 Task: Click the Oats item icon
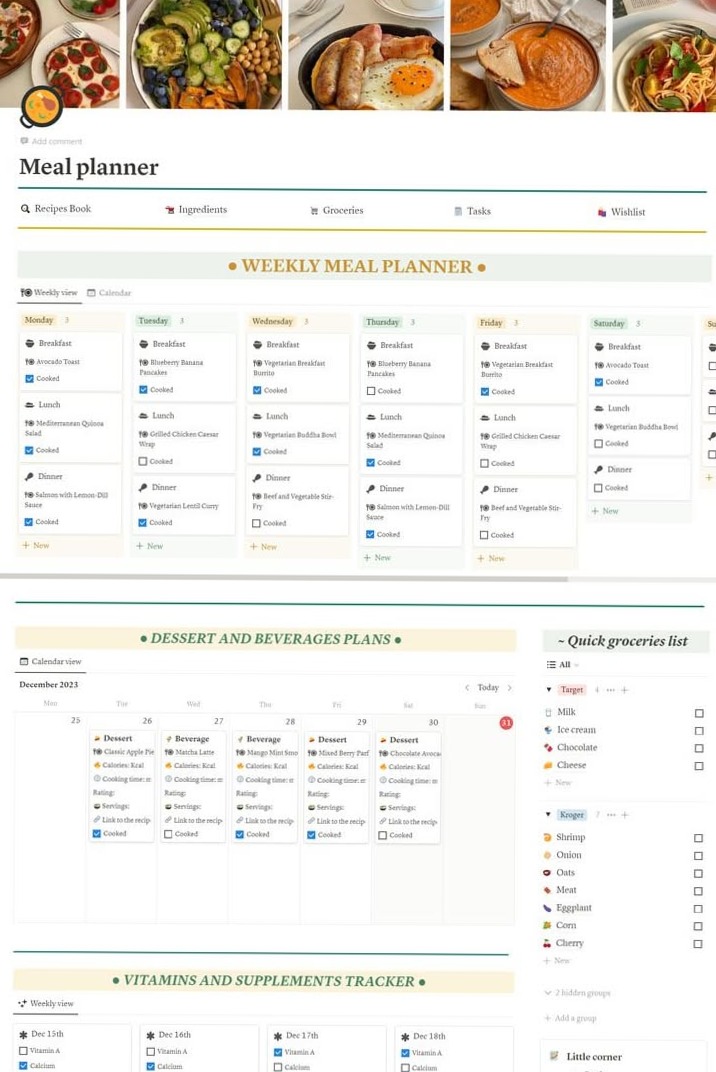tap(547, 872)
